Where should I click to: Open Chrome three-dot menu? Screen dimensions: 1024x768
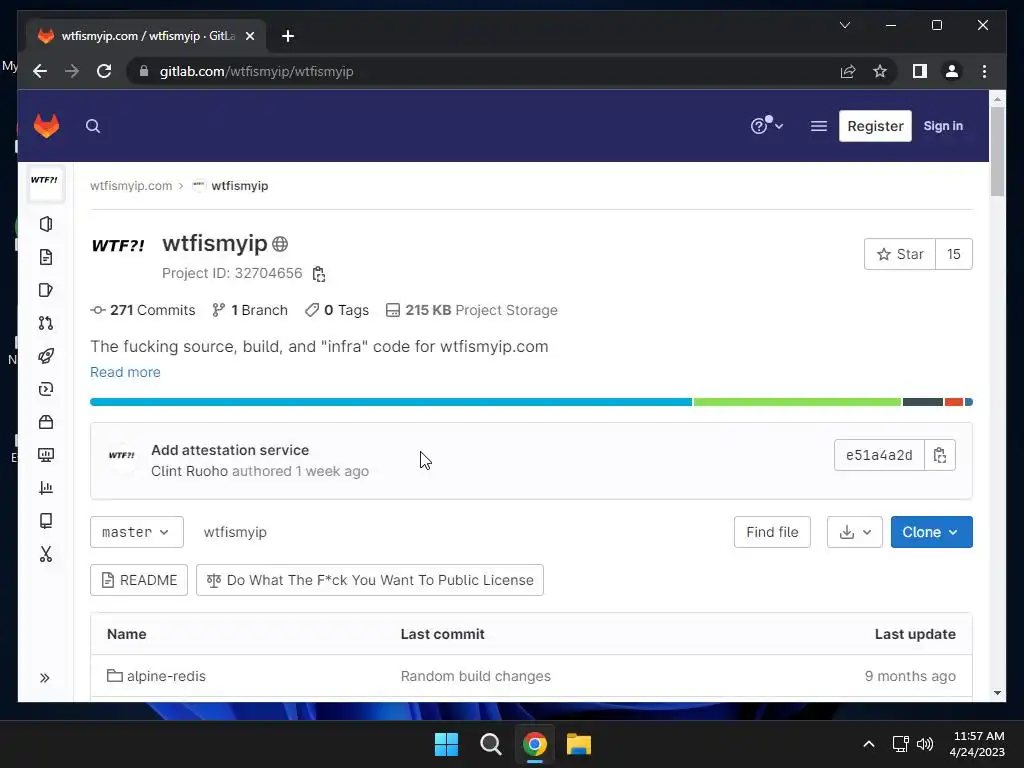(984, 71)
